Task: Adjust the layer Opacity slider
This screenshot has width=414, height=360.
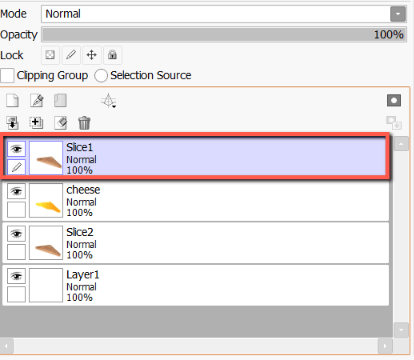Action: pos(224,35)
